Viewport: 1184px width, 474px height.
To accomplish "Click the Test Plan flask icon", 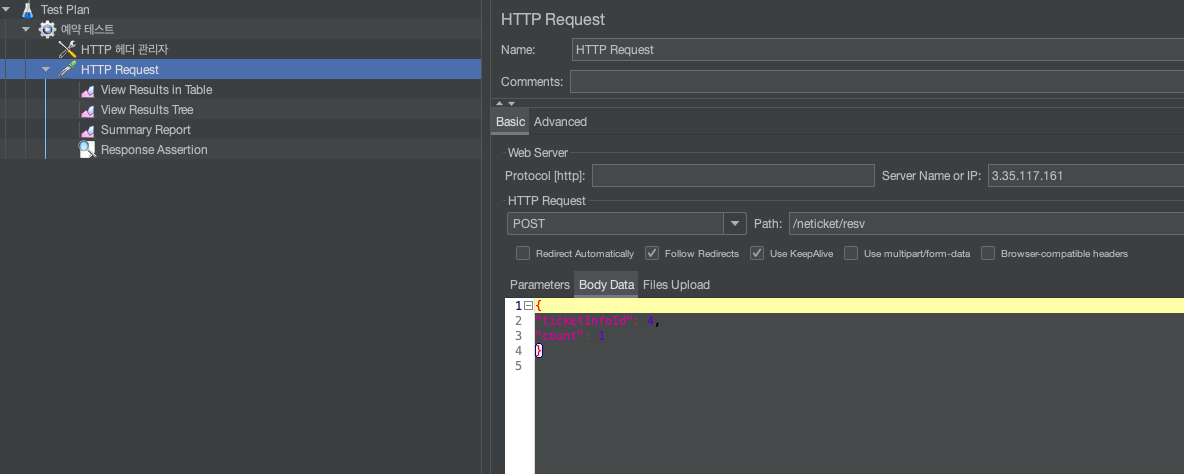I will 28,10.
